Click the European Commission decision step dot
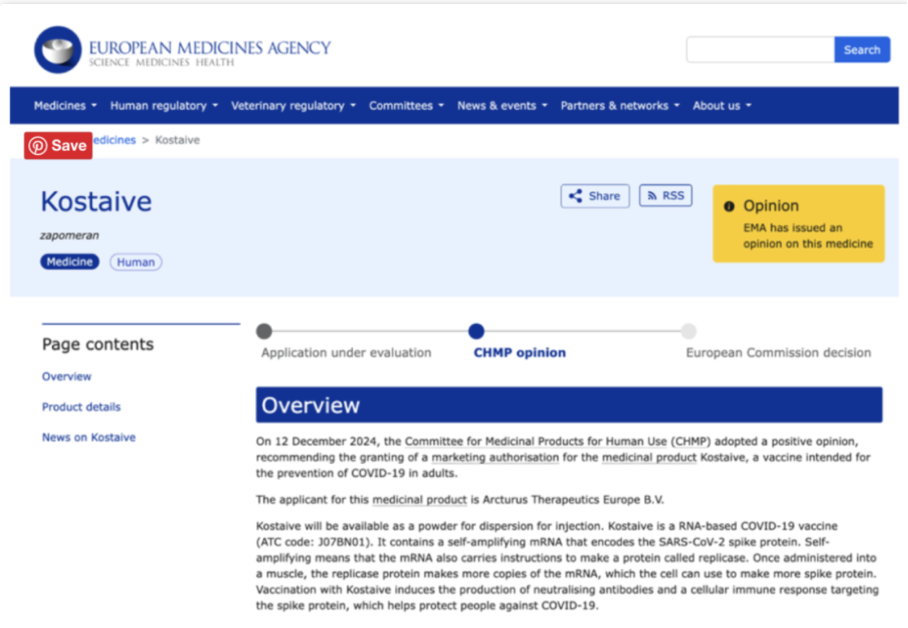The image size is (908, 628). [x=689, y=331]
